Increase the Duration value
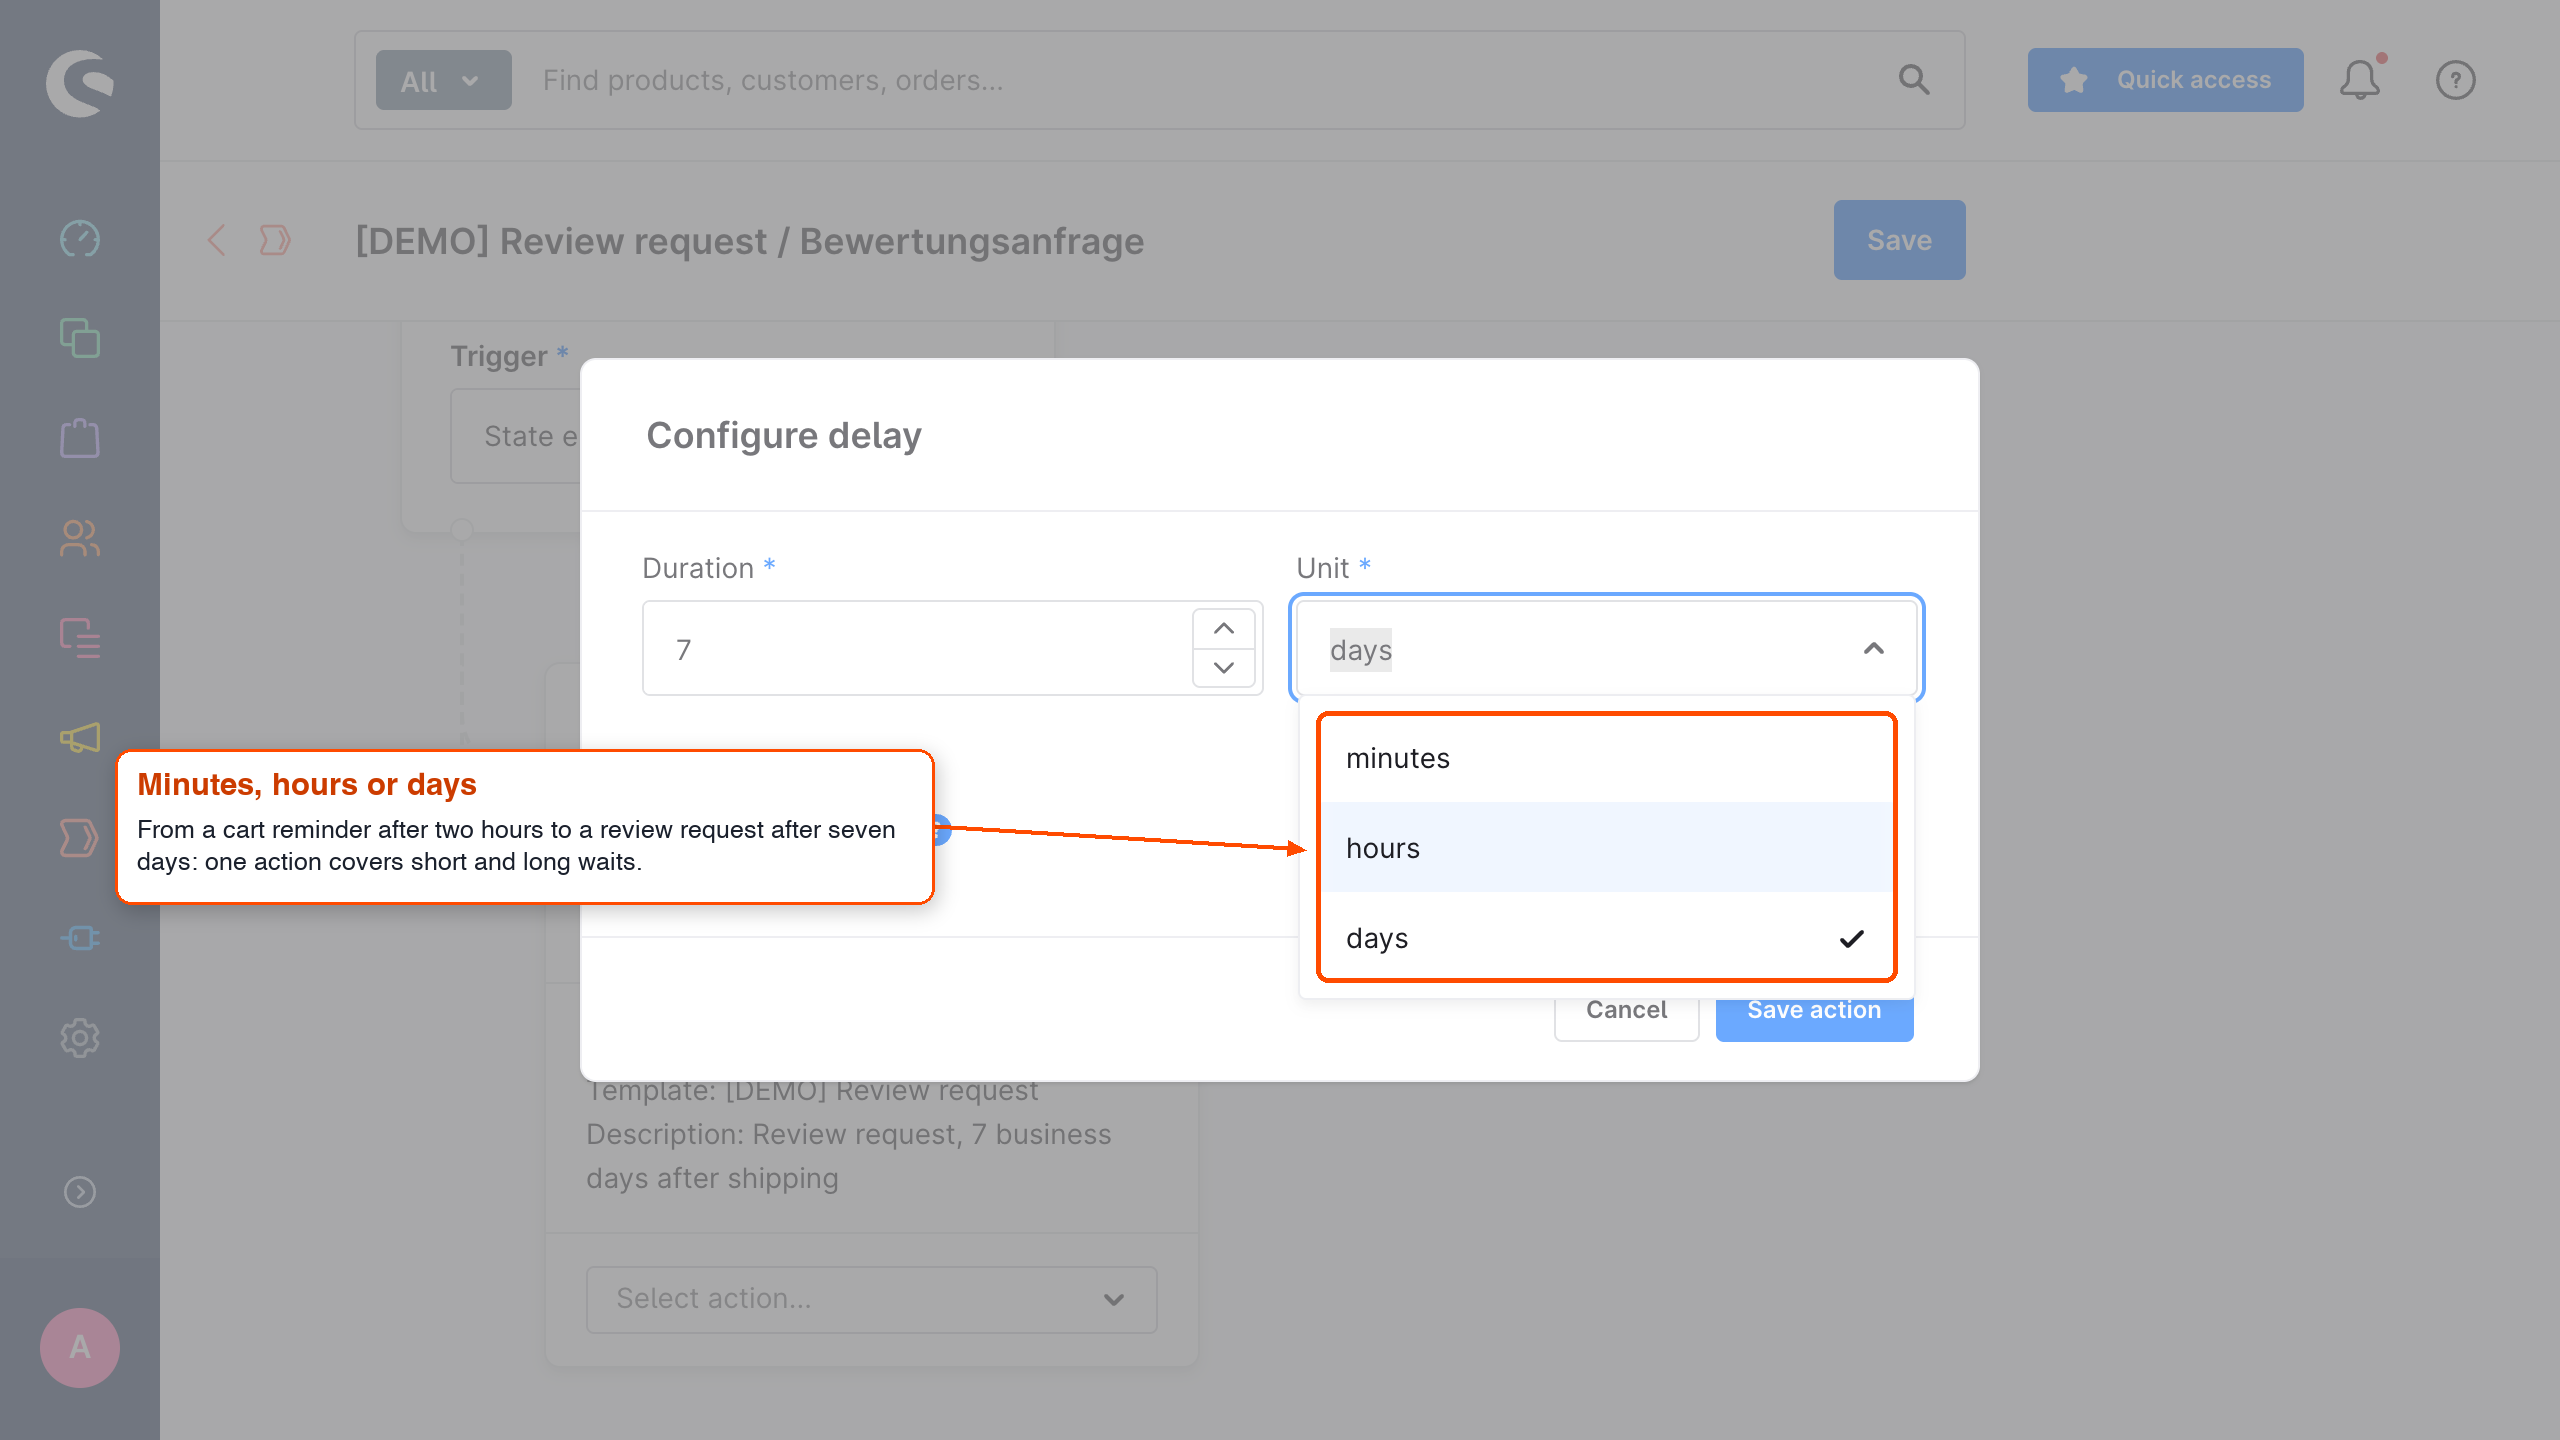 [x=1223, y=629]
